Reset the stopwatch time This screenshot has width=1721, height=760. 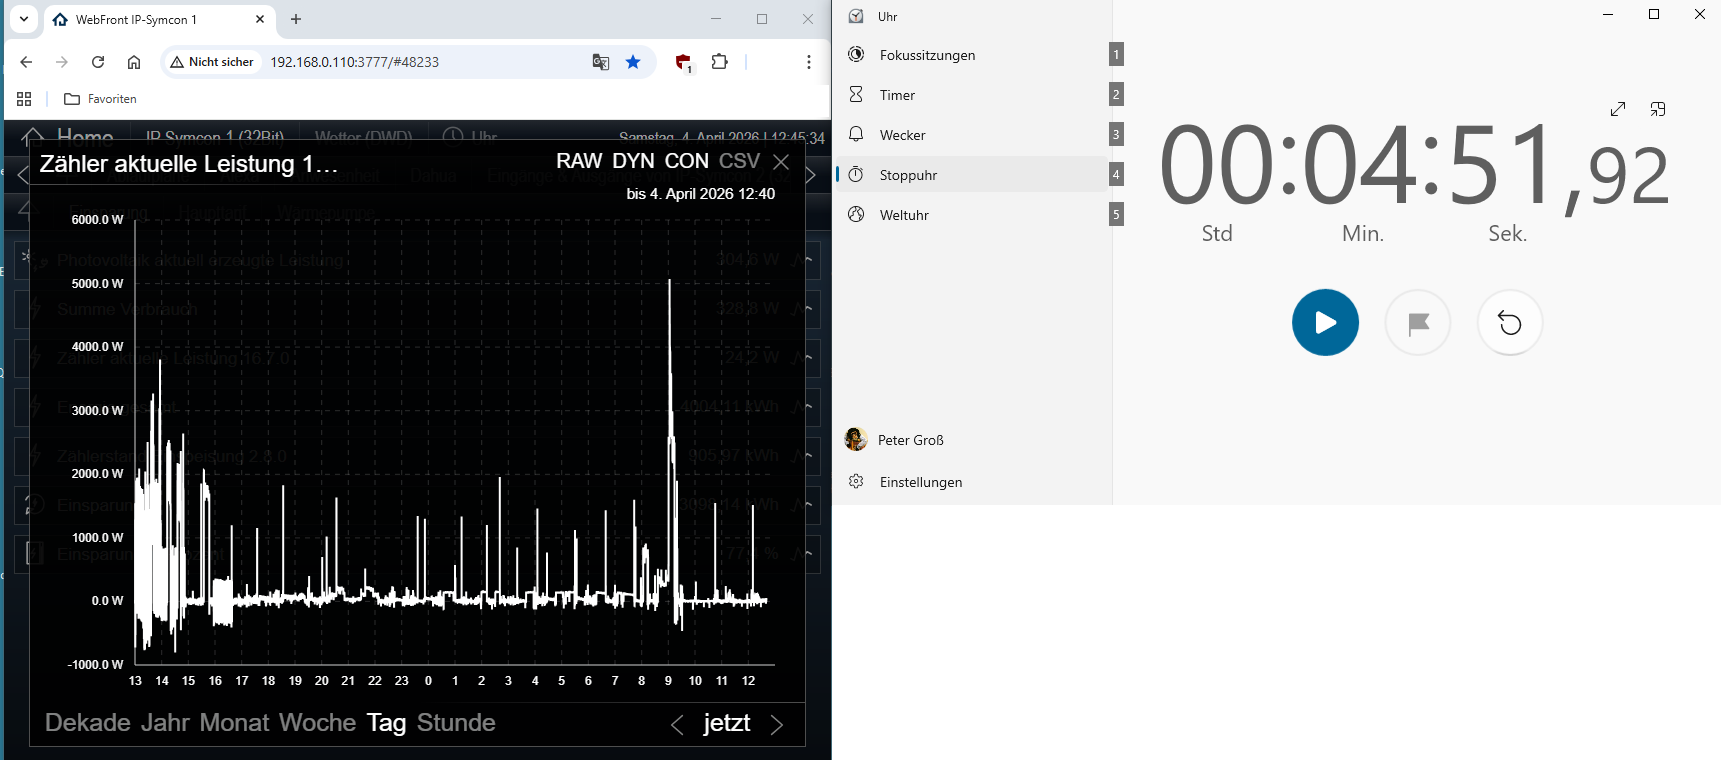[x=1510, y=323]
